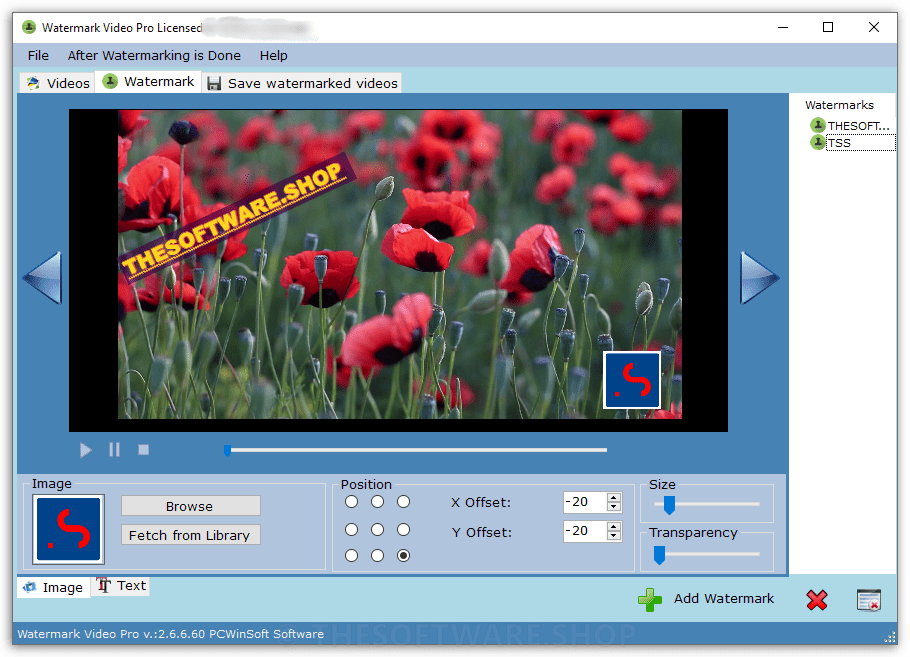
Task: Switch to the Videos tab
Action: pos(58,83)
